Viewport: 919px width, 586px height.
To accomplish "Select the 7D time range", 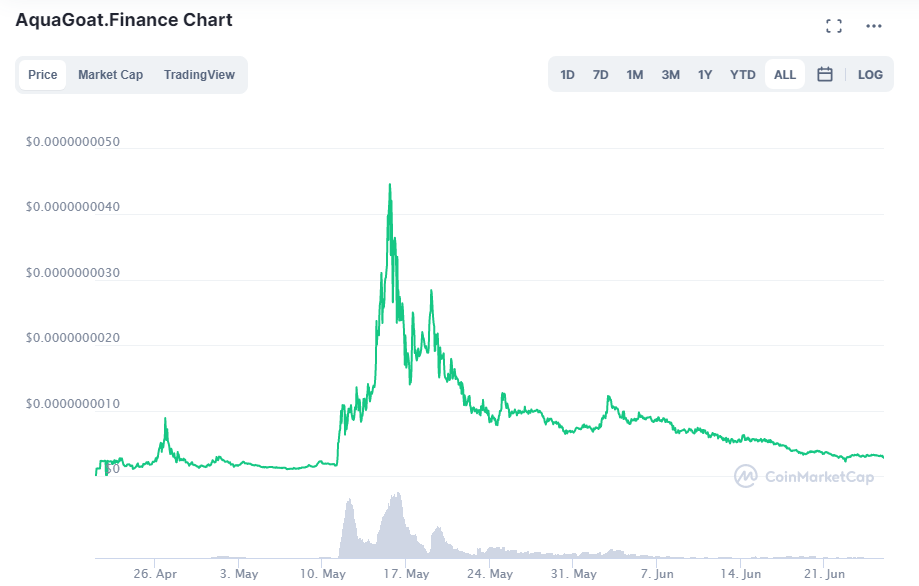I will (x=600, y=74).
